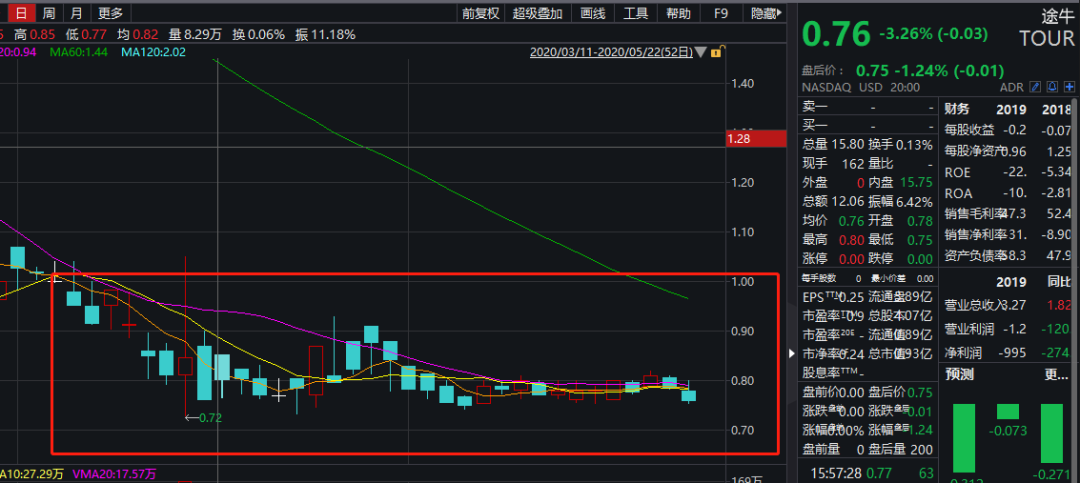The height and width of the screenshot is (483, 1080).
Task: Select the 月 monthly chart tab
Action: (76, 13)
